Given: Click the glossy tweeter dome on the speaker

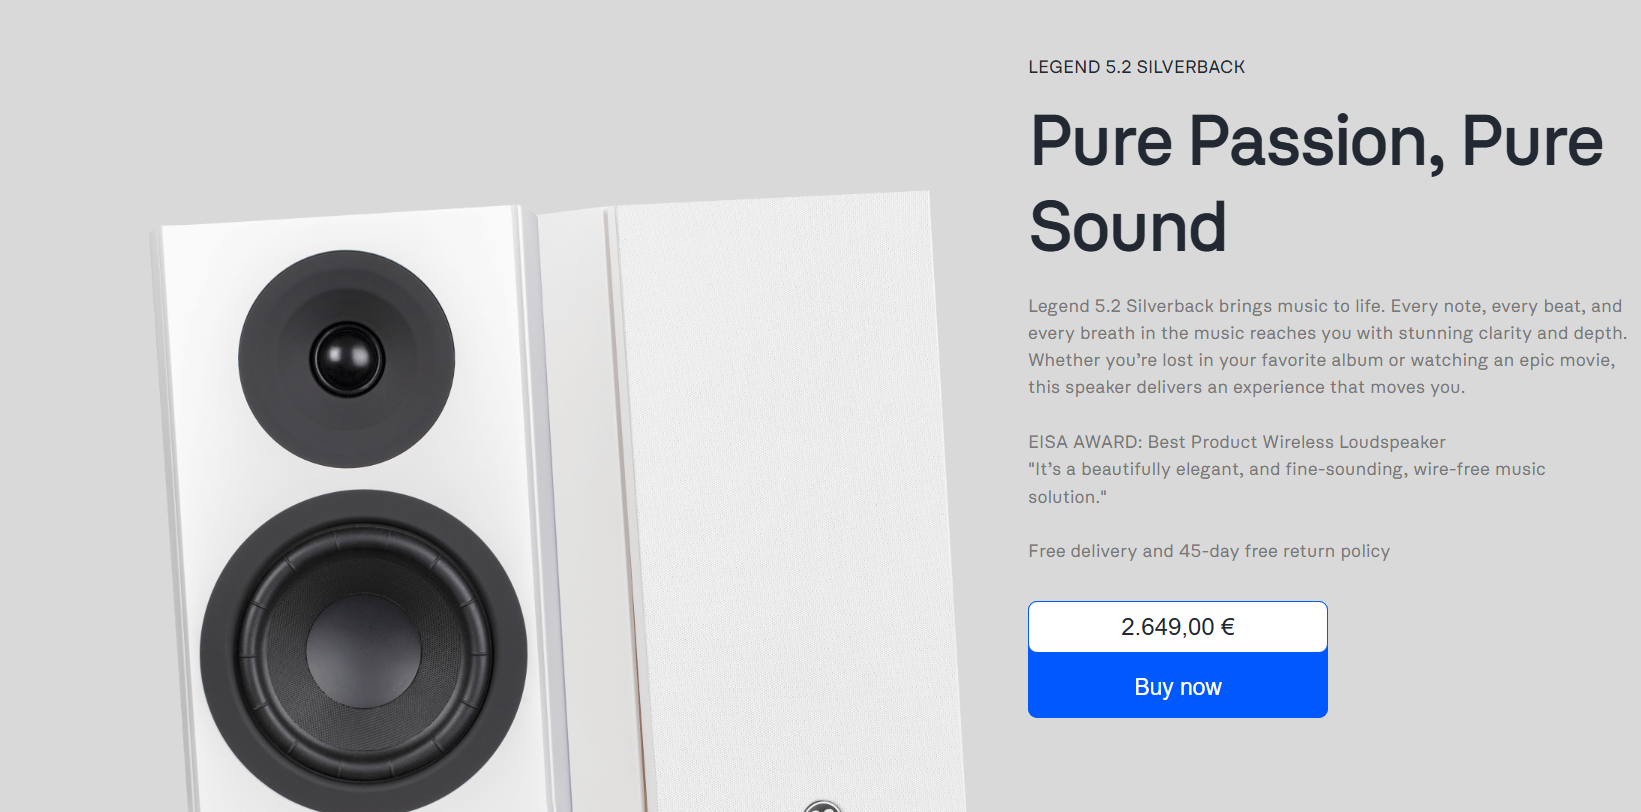Looking at the screenshot, I should [347, 359].
